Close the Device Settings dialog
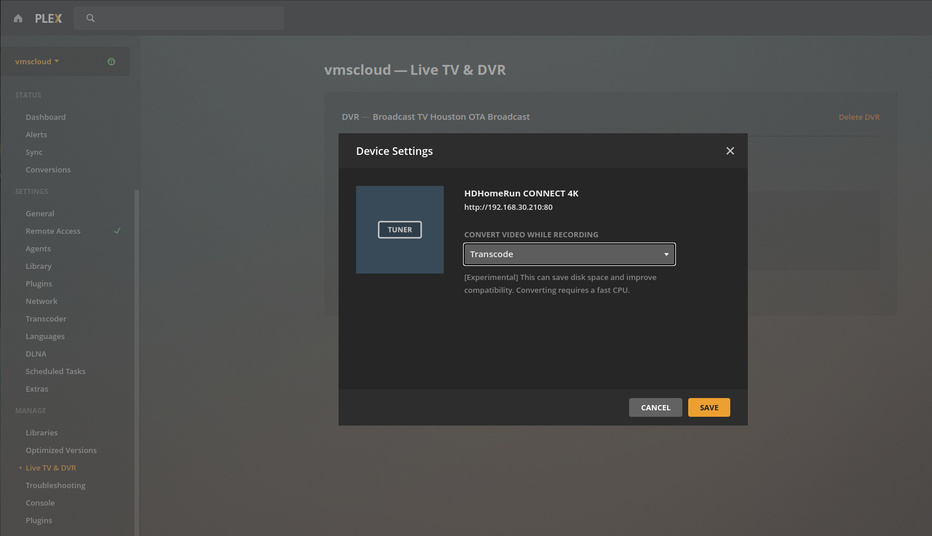This screenshot has width=932, height=536. point(730,151)
